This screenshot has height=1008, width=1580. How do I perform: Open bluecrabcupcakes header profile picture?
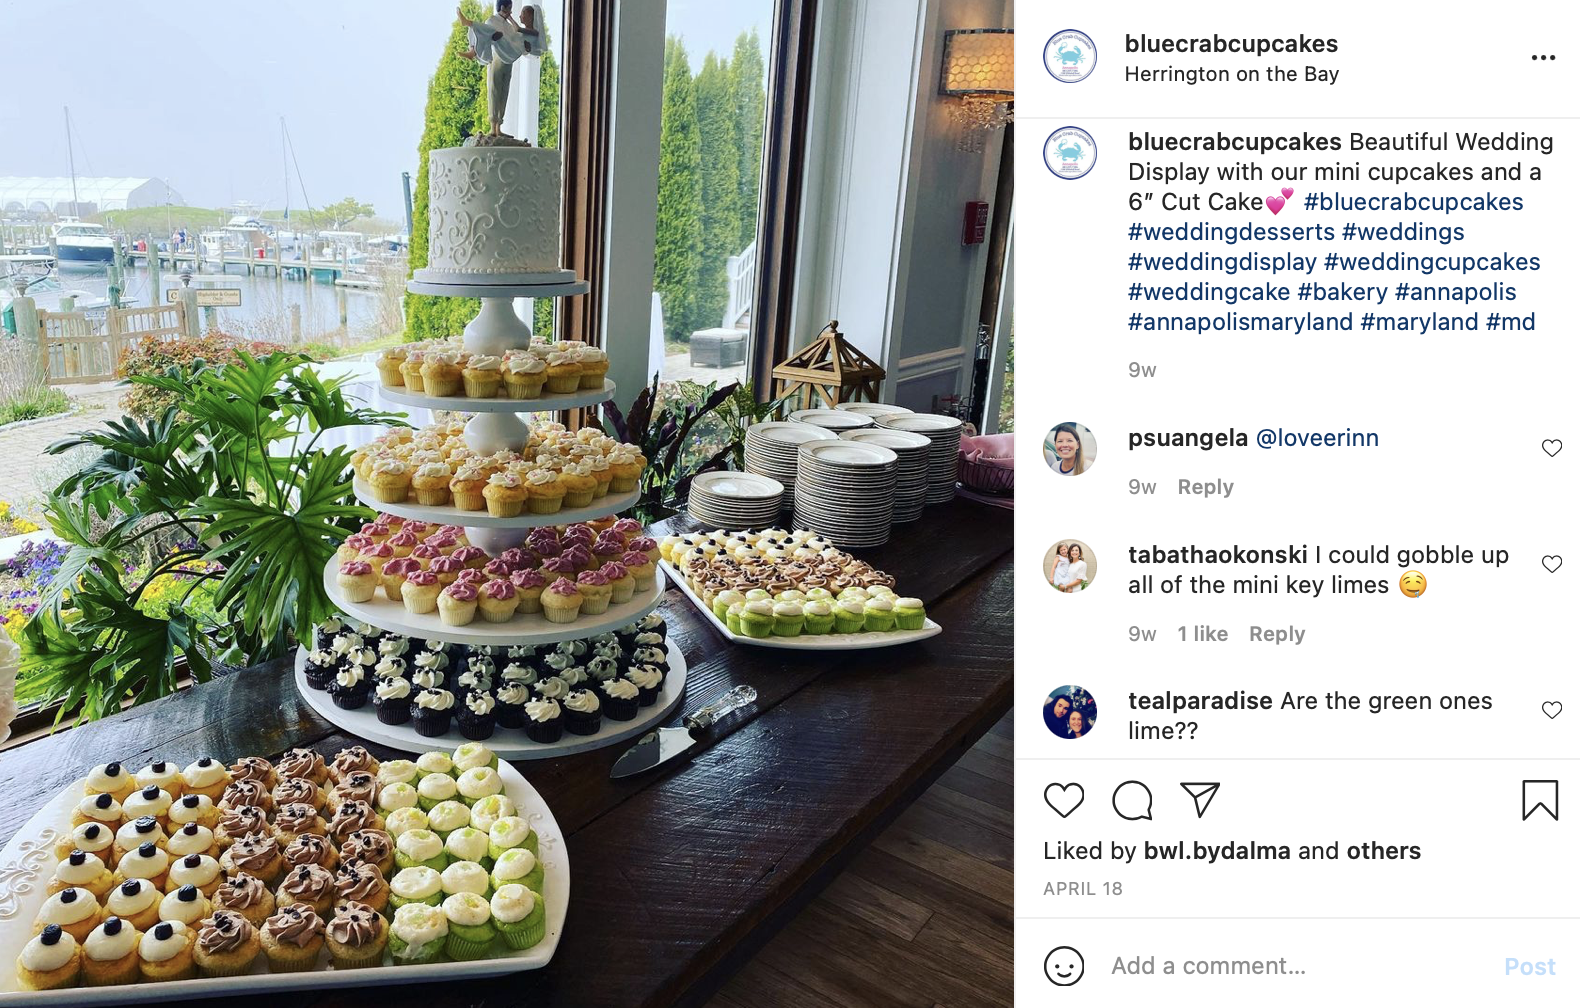click(1070, 56)
